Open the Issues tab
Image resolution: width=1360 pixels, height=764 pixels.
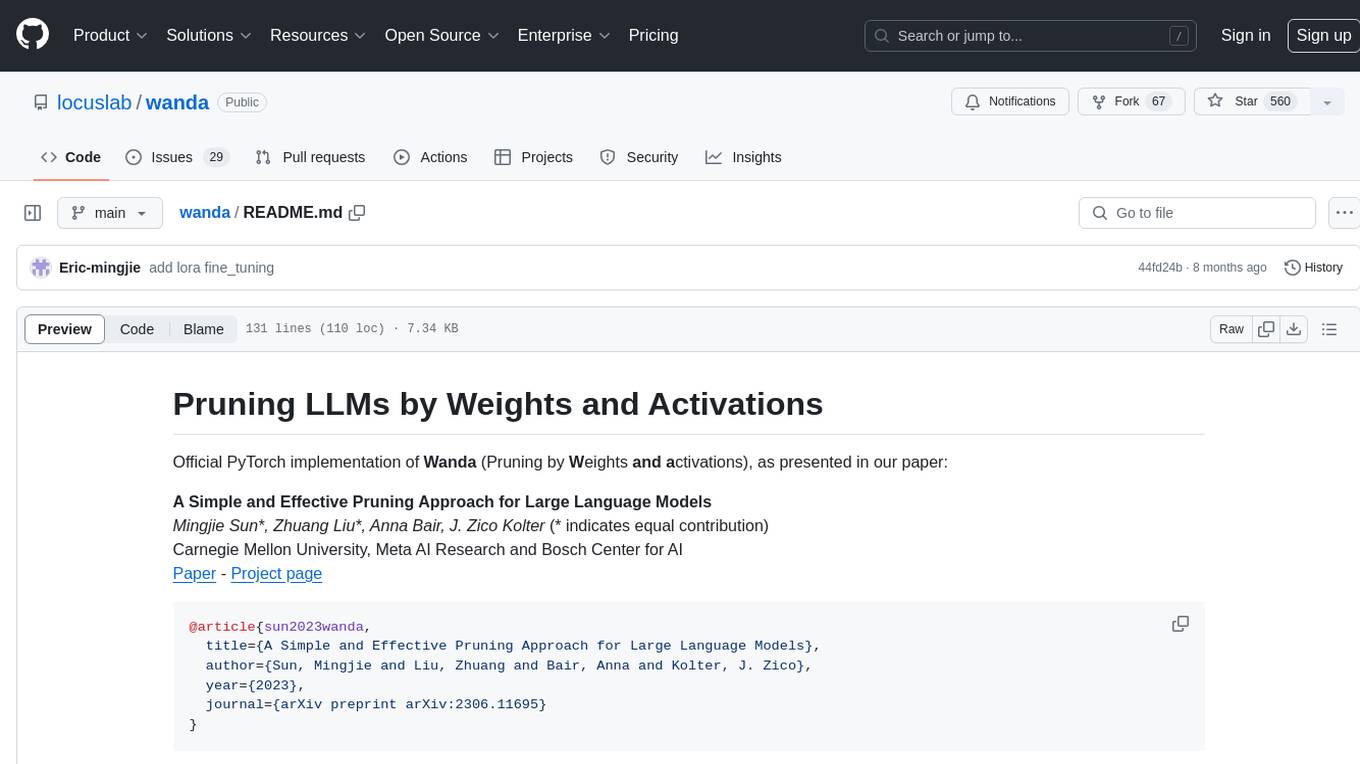coord(177,157)
